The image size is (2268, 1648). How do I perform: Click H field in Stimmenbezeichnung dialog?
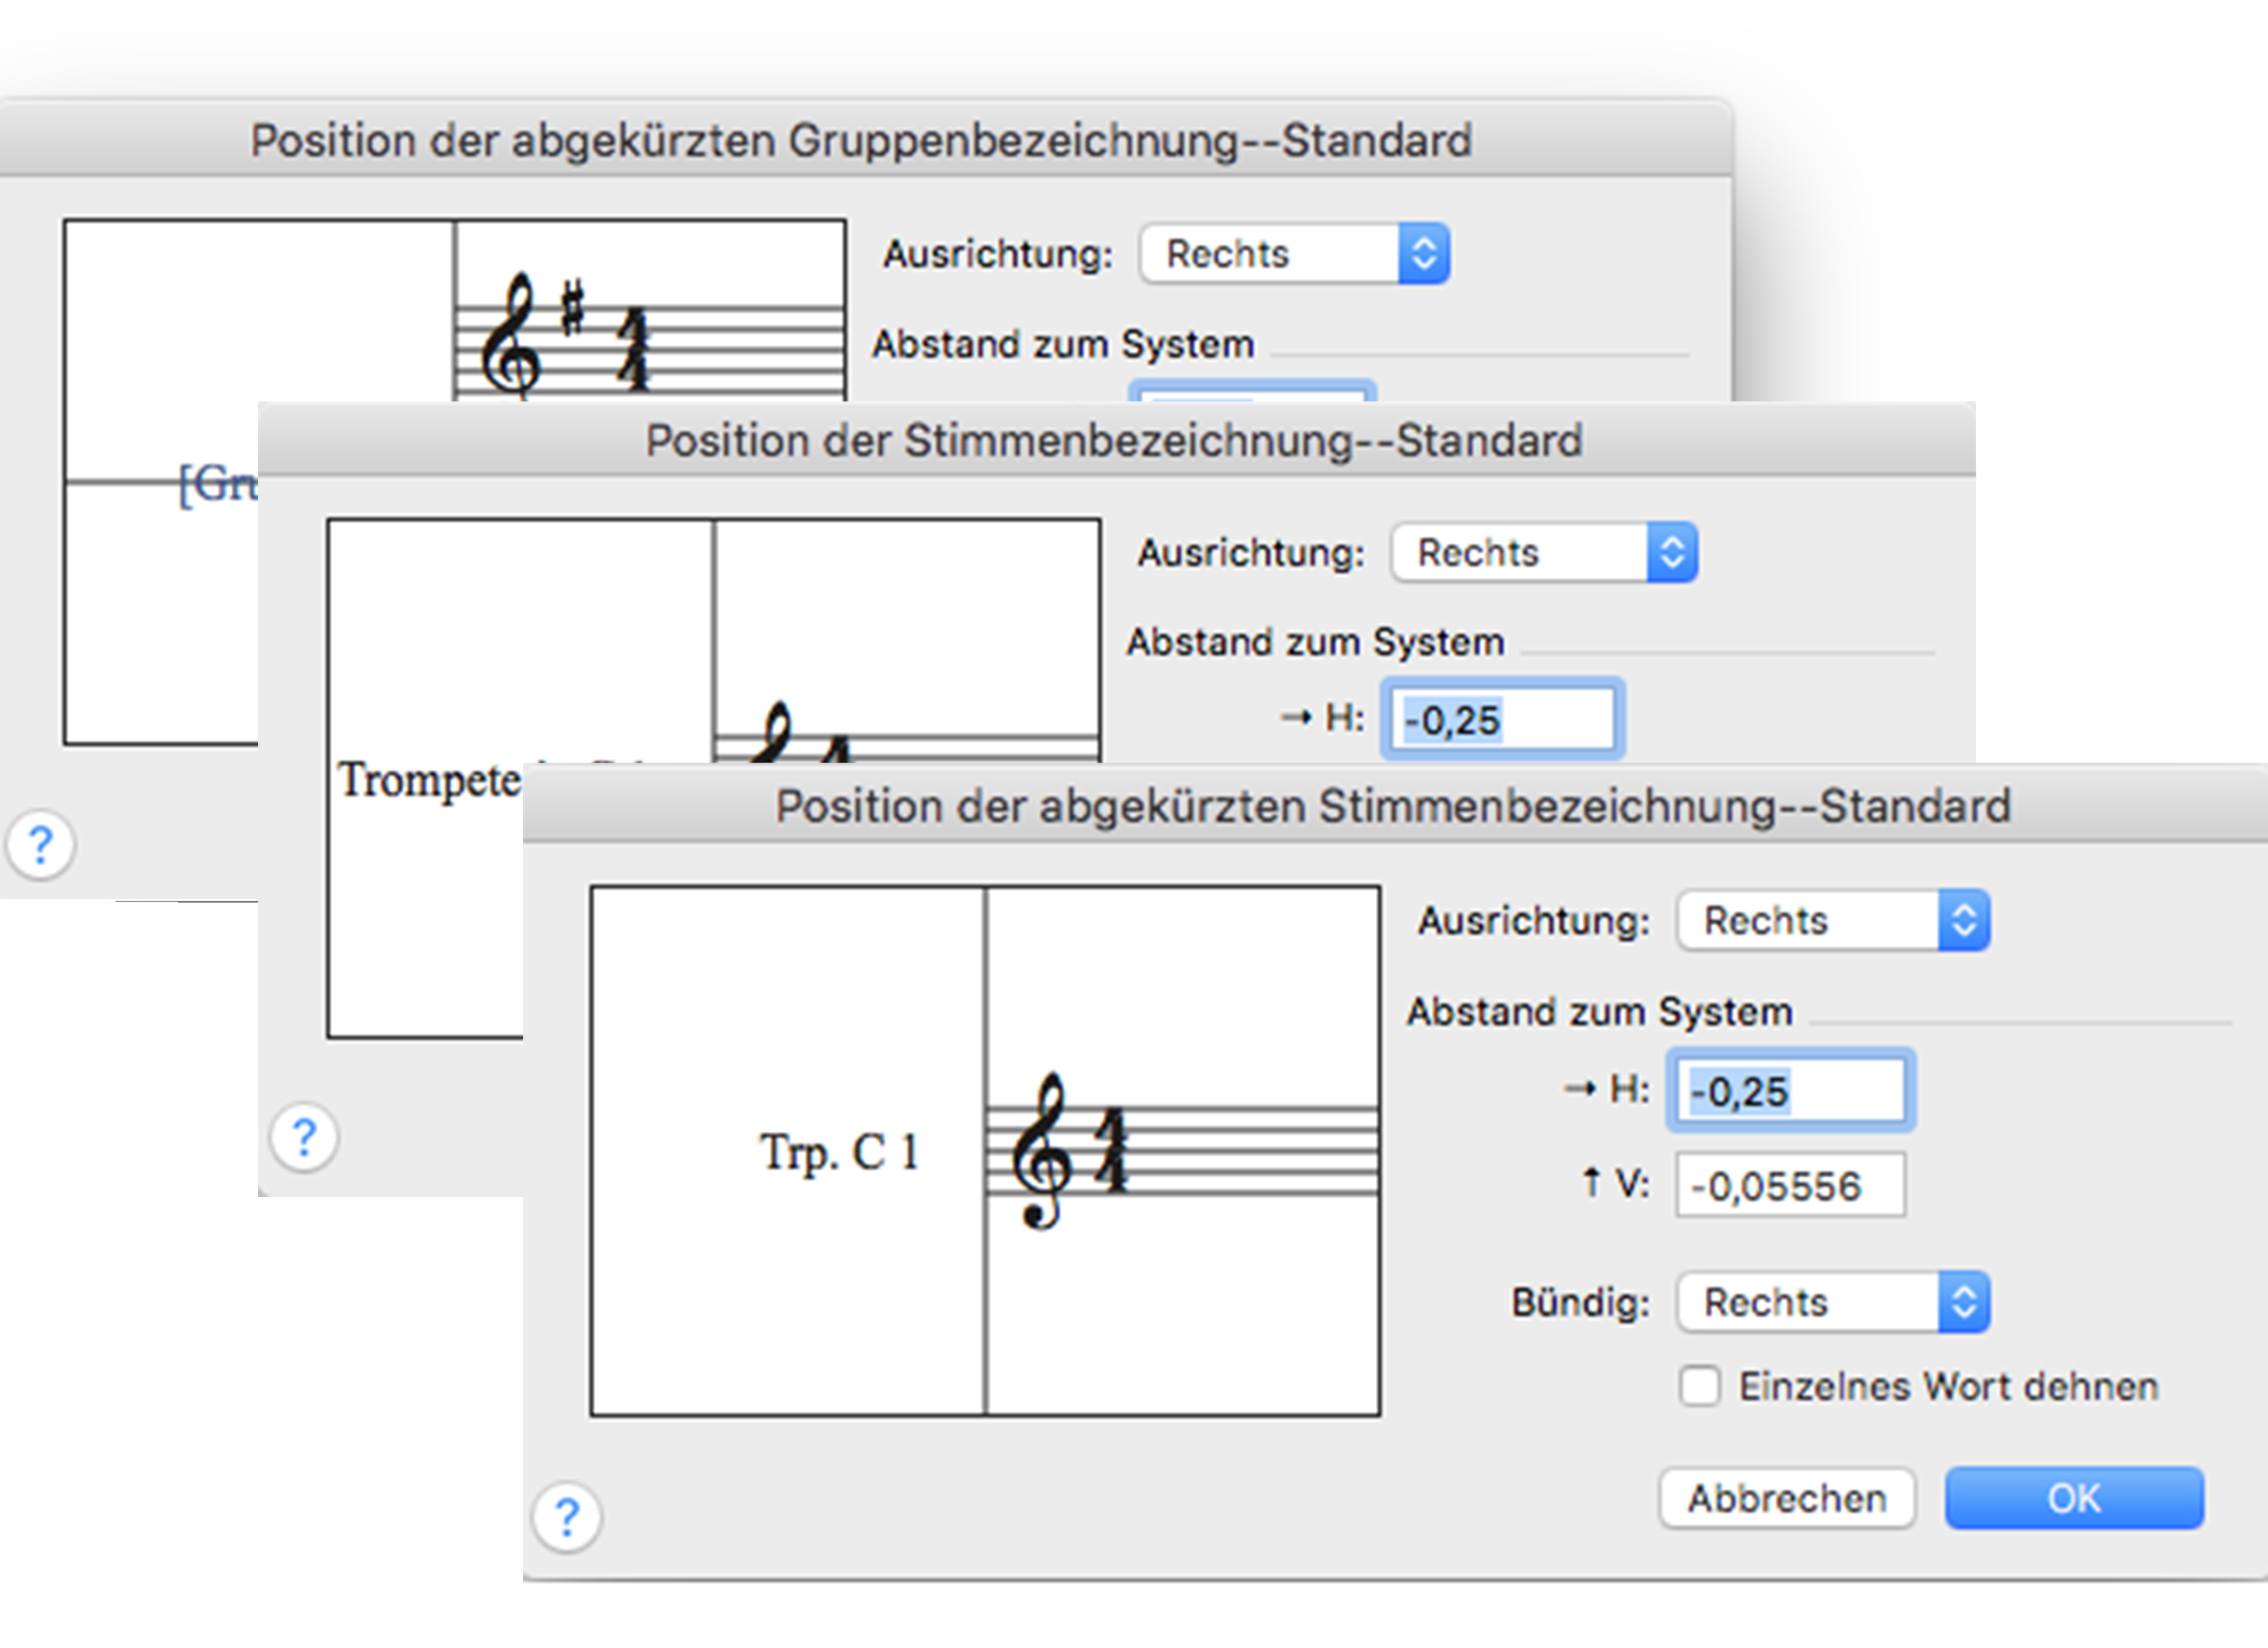pyautogui.click(x=1502, y=719)
